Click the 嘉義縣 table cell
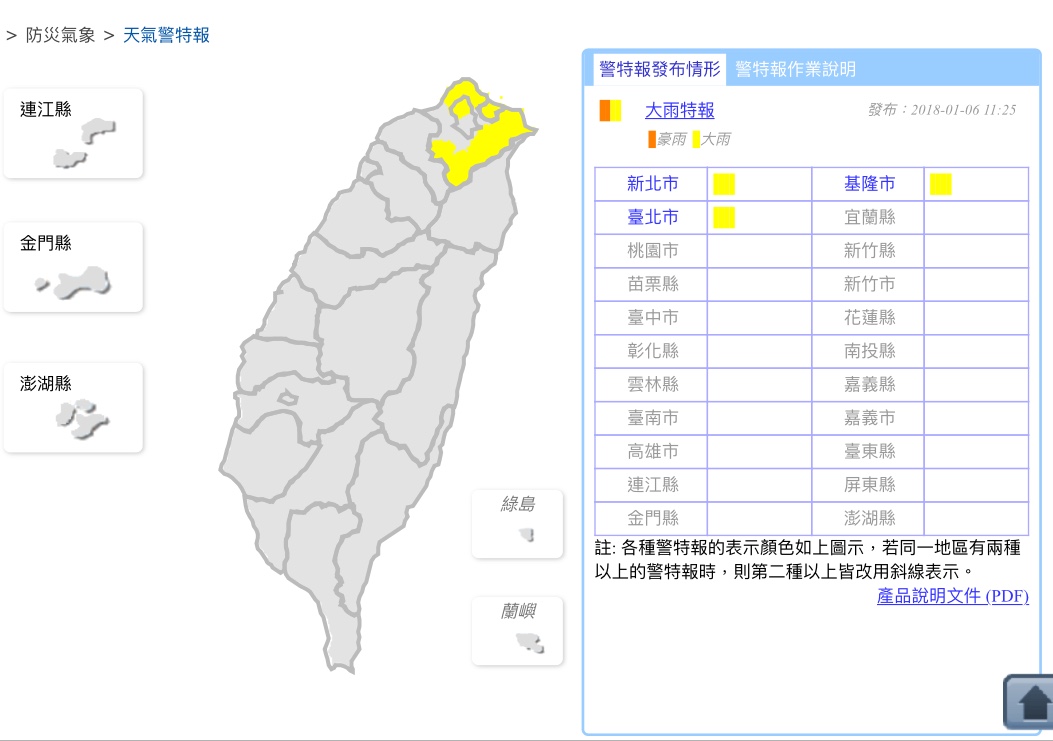 pyautogui.click(x=869, y=384)
